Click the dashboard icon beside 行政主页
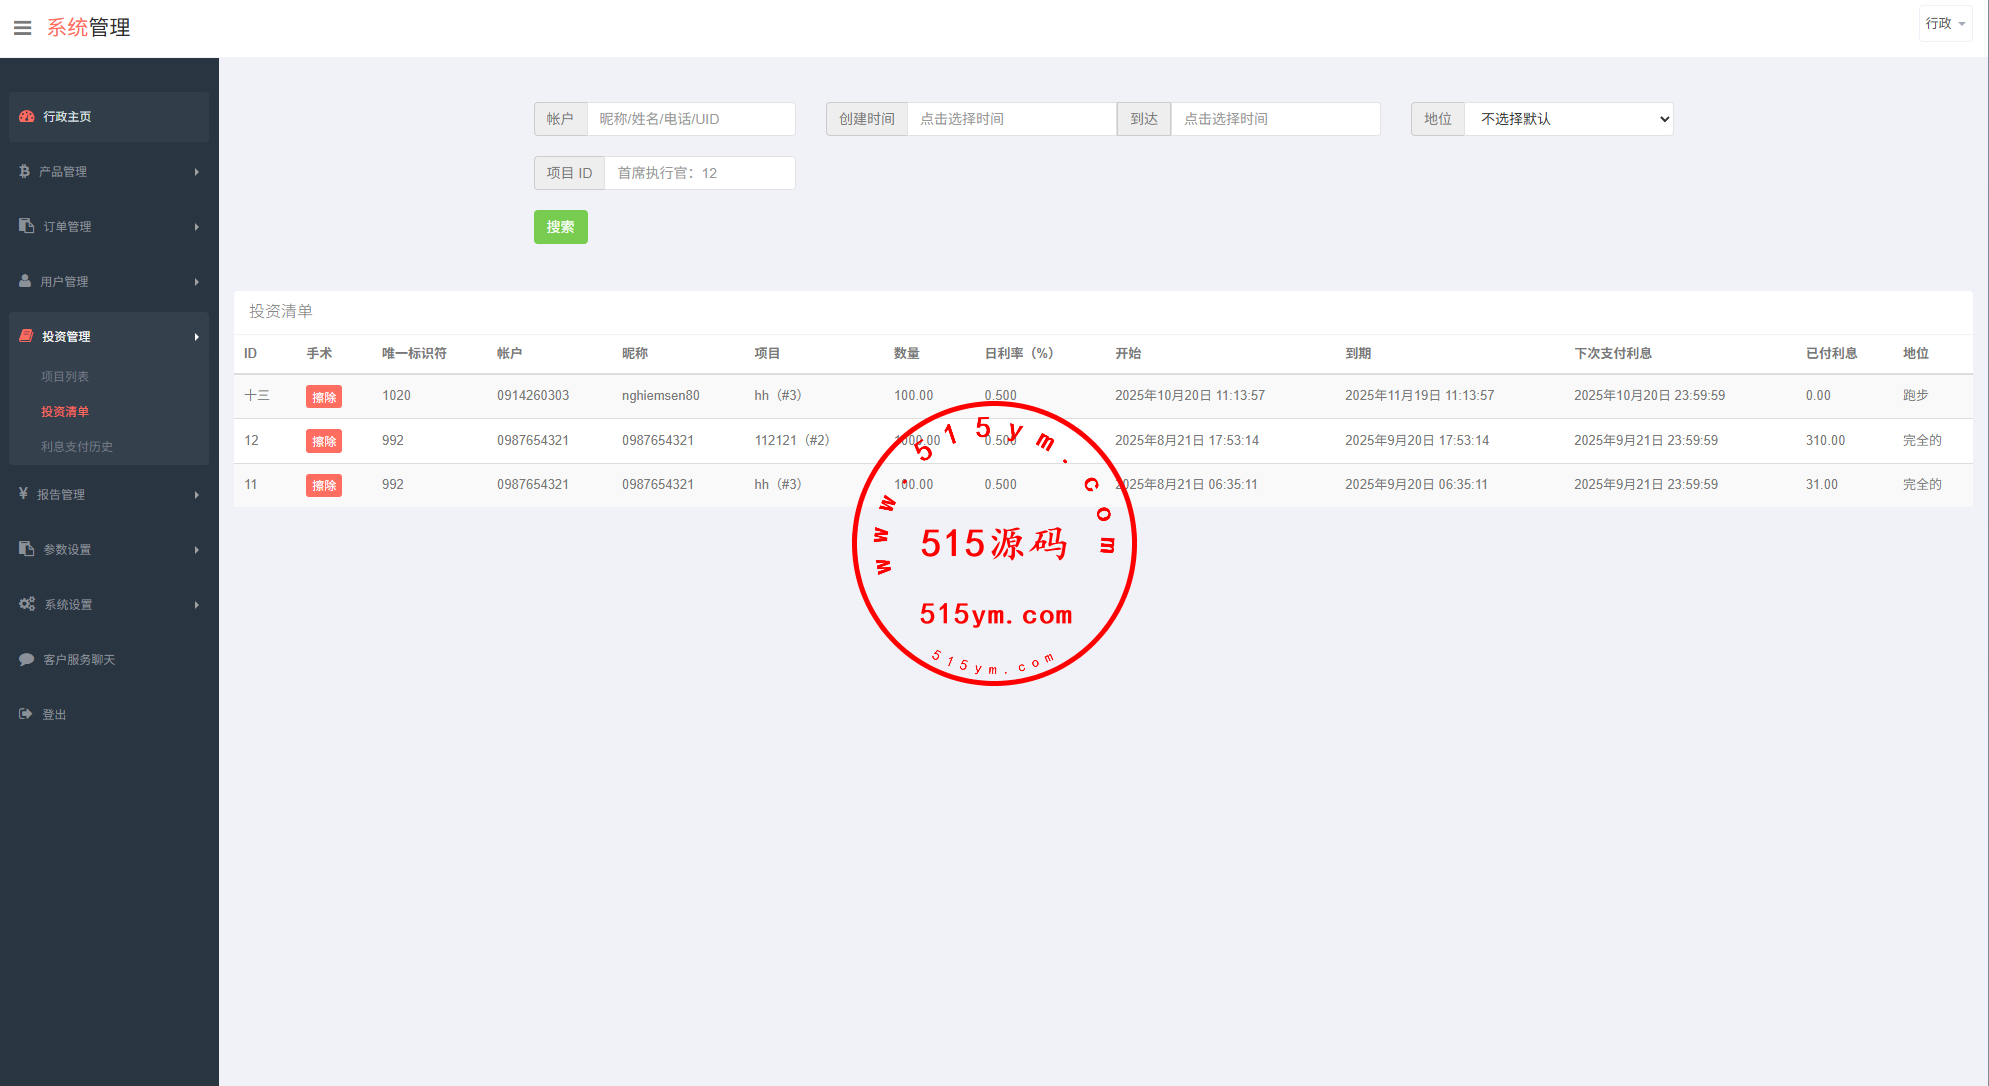Image resolution: width=1989 pixels, height=1086 pixels. point(27,117)
